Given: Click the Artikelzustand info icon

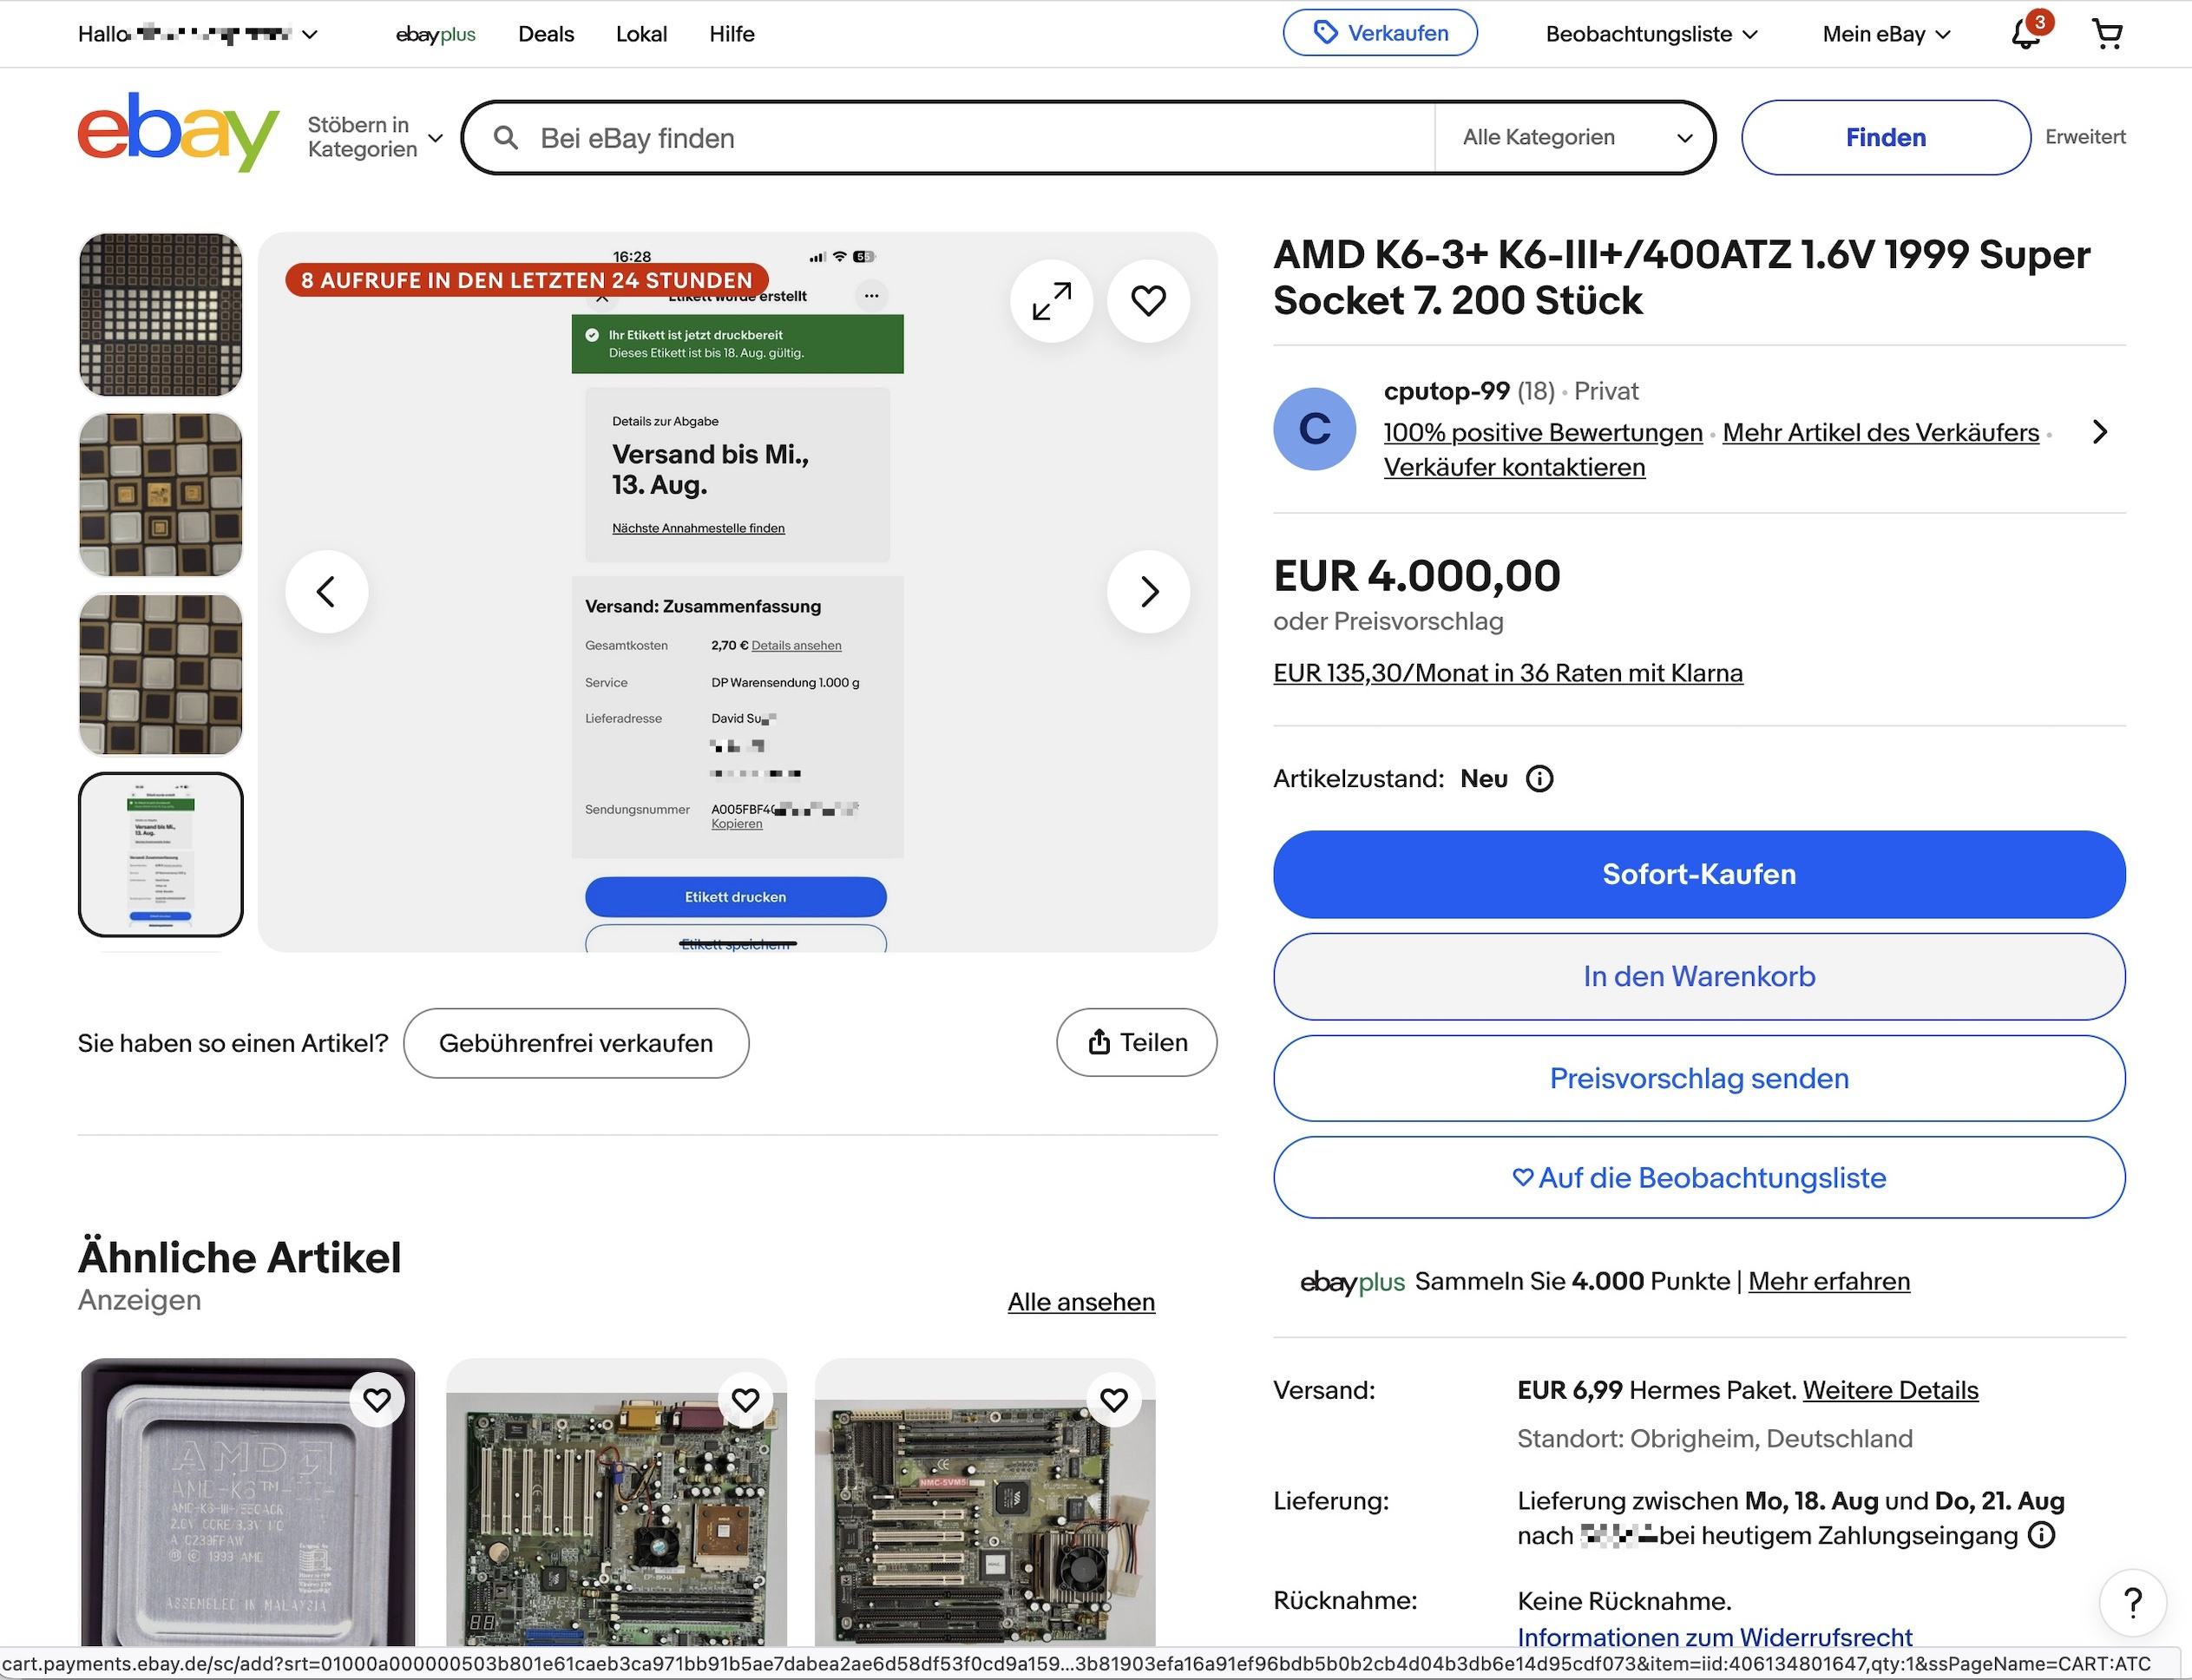Looking at the screenshot, I should (x=1539, y=779).
